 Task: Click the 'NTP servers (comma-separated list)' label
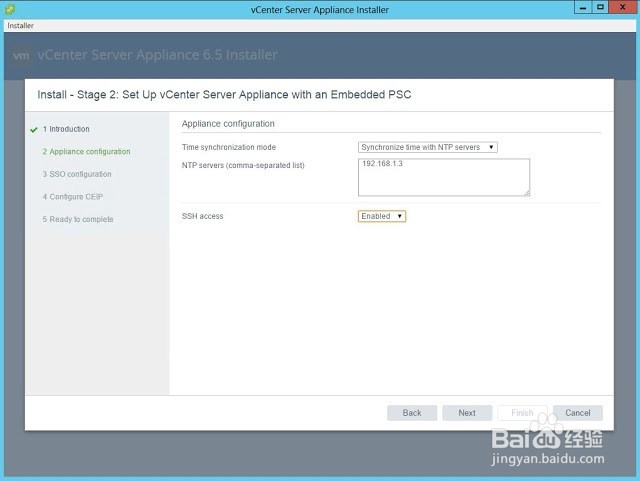(243, 165)
